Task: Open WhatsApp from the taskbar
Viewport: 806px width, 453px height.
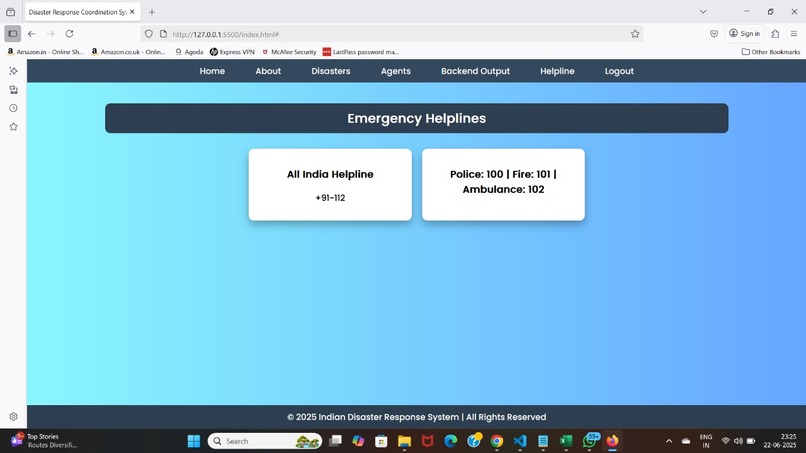Action: [590, 441]
